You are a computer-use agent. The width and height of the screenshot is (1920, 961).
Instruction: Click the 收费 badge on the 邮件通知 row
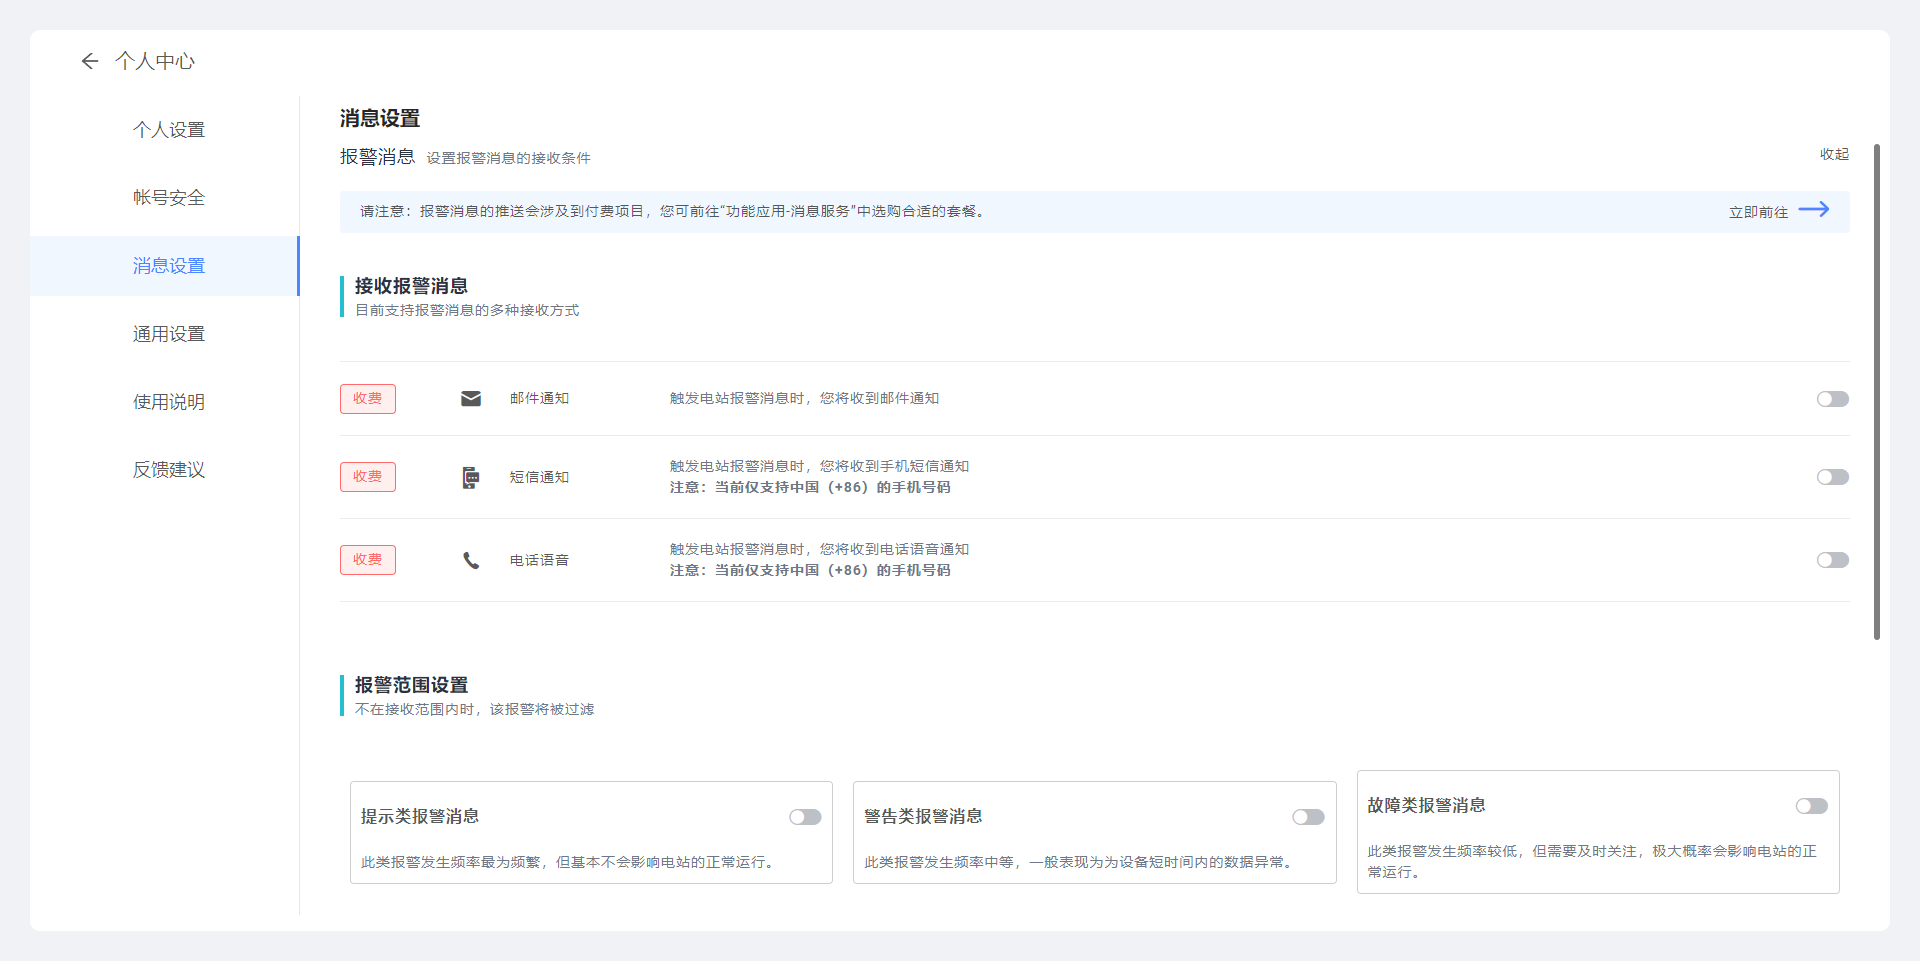click(368, 399)
